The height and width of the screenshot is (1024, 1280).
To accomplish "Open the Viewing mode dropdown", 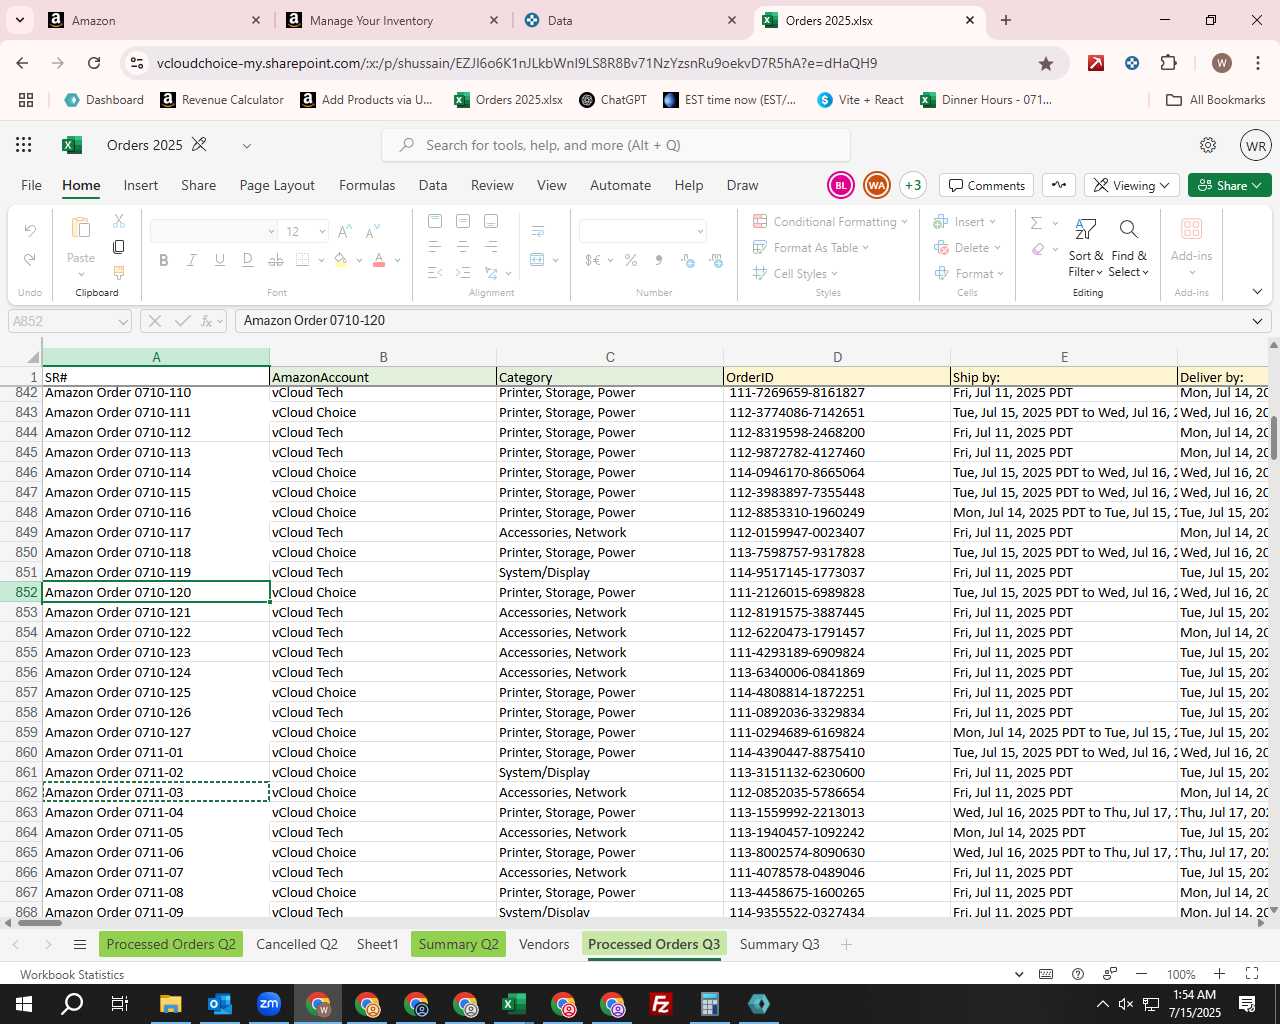I will click(1131, 185).
